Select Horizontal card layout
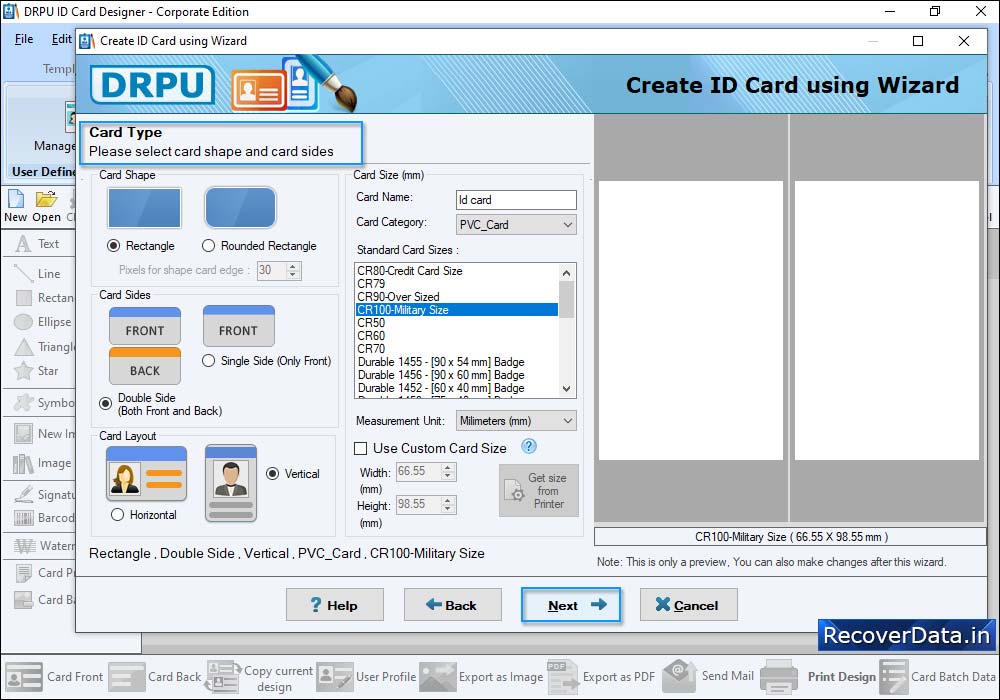1000x700 pixels. (x=117, y=514)
